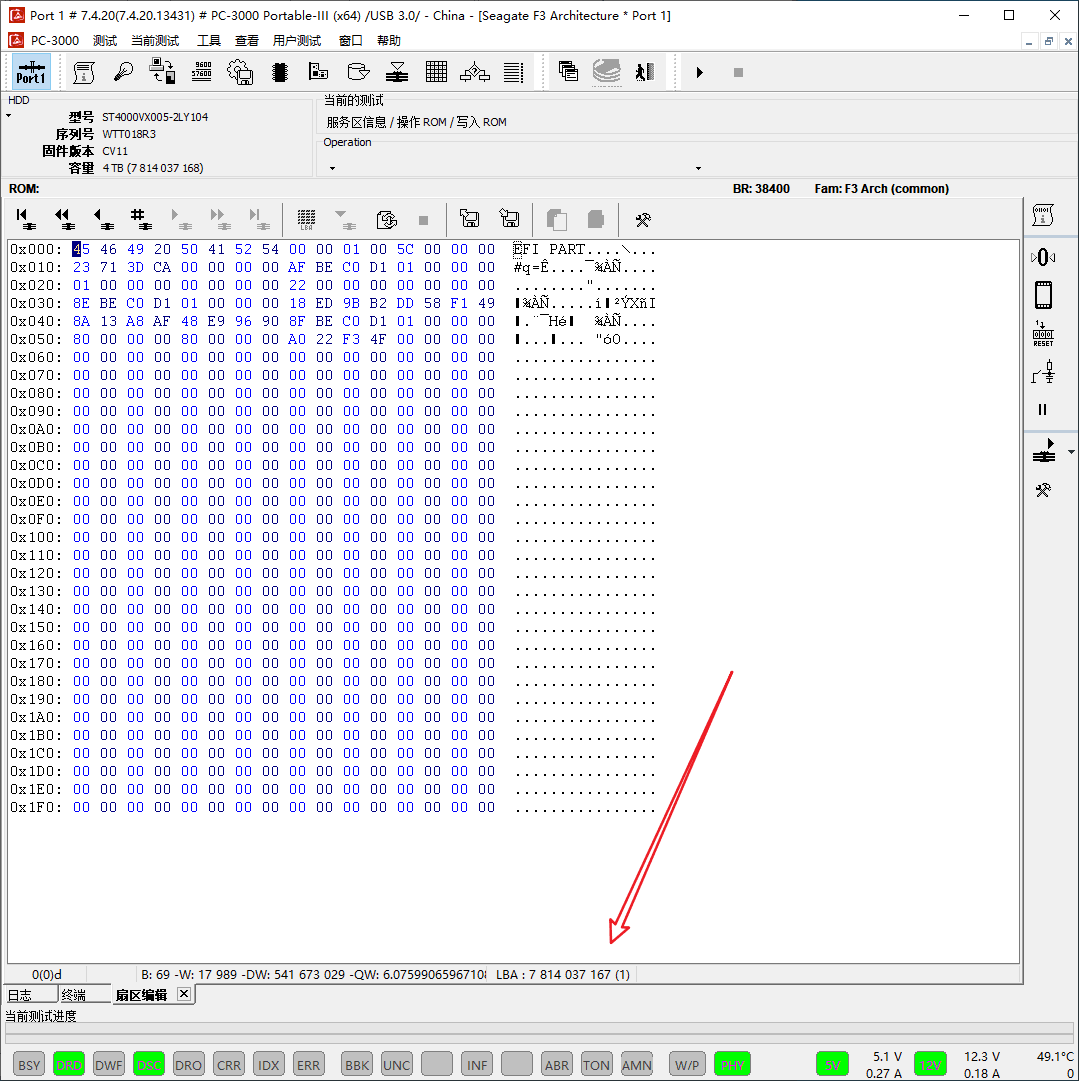Click the disk platters stack icon
Viewport: 1079px width, 1081px height.
pyautogui.click(x=607, y=72)
